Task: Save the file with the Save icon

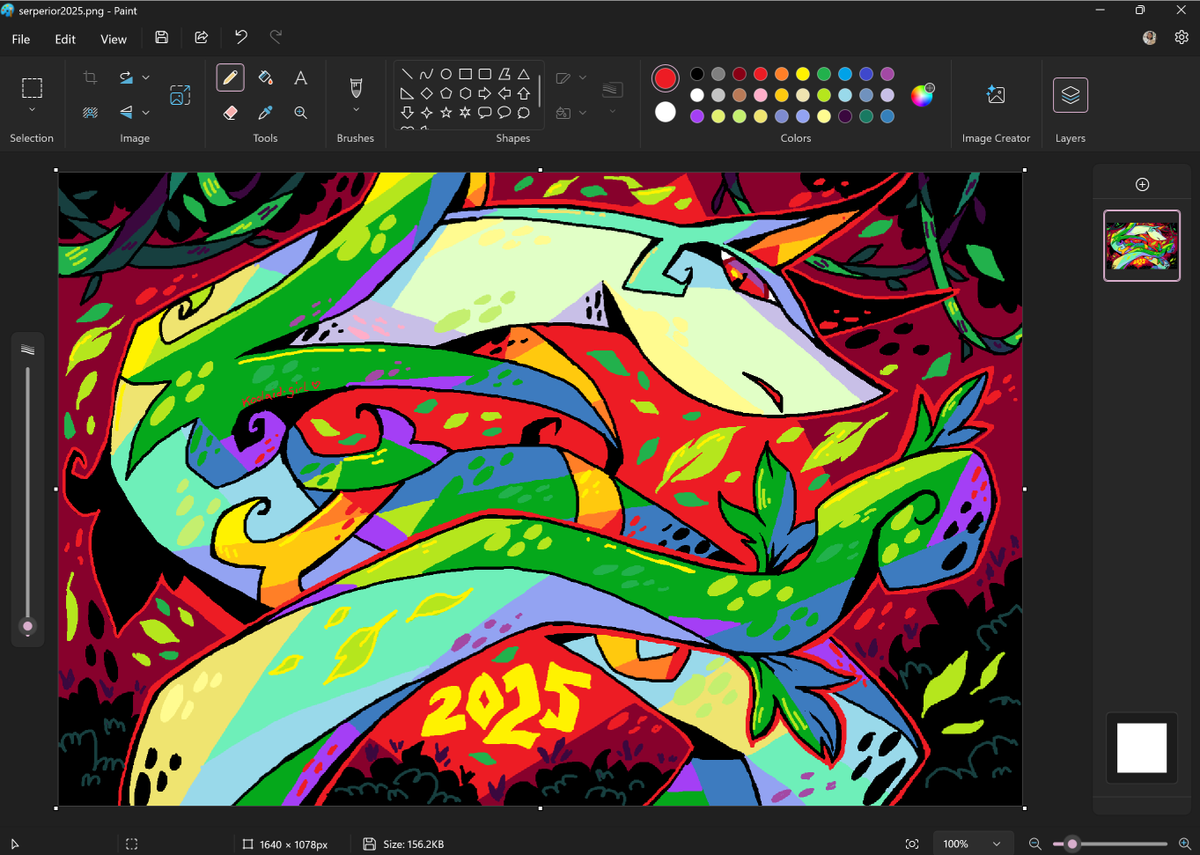Action: [x=162, y=38]
